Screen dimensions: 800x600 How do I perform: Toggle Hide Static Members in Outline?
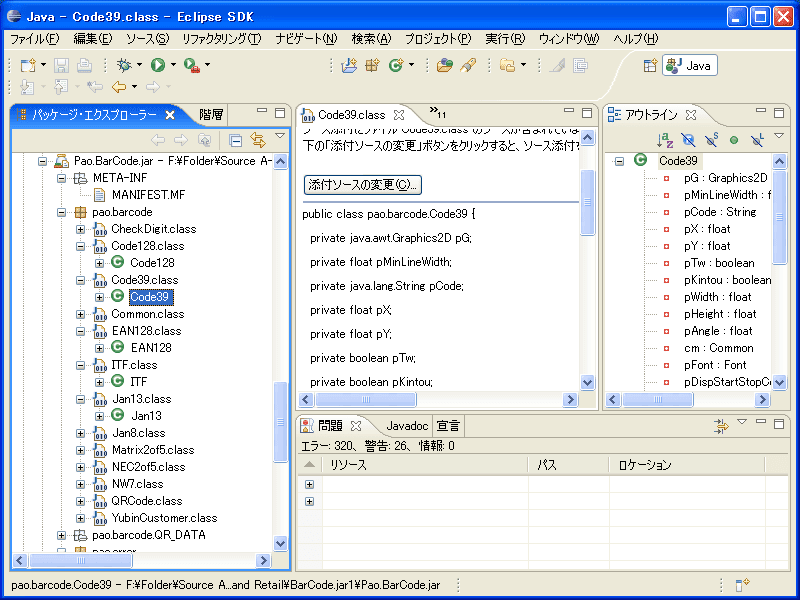tap(711, 139)
